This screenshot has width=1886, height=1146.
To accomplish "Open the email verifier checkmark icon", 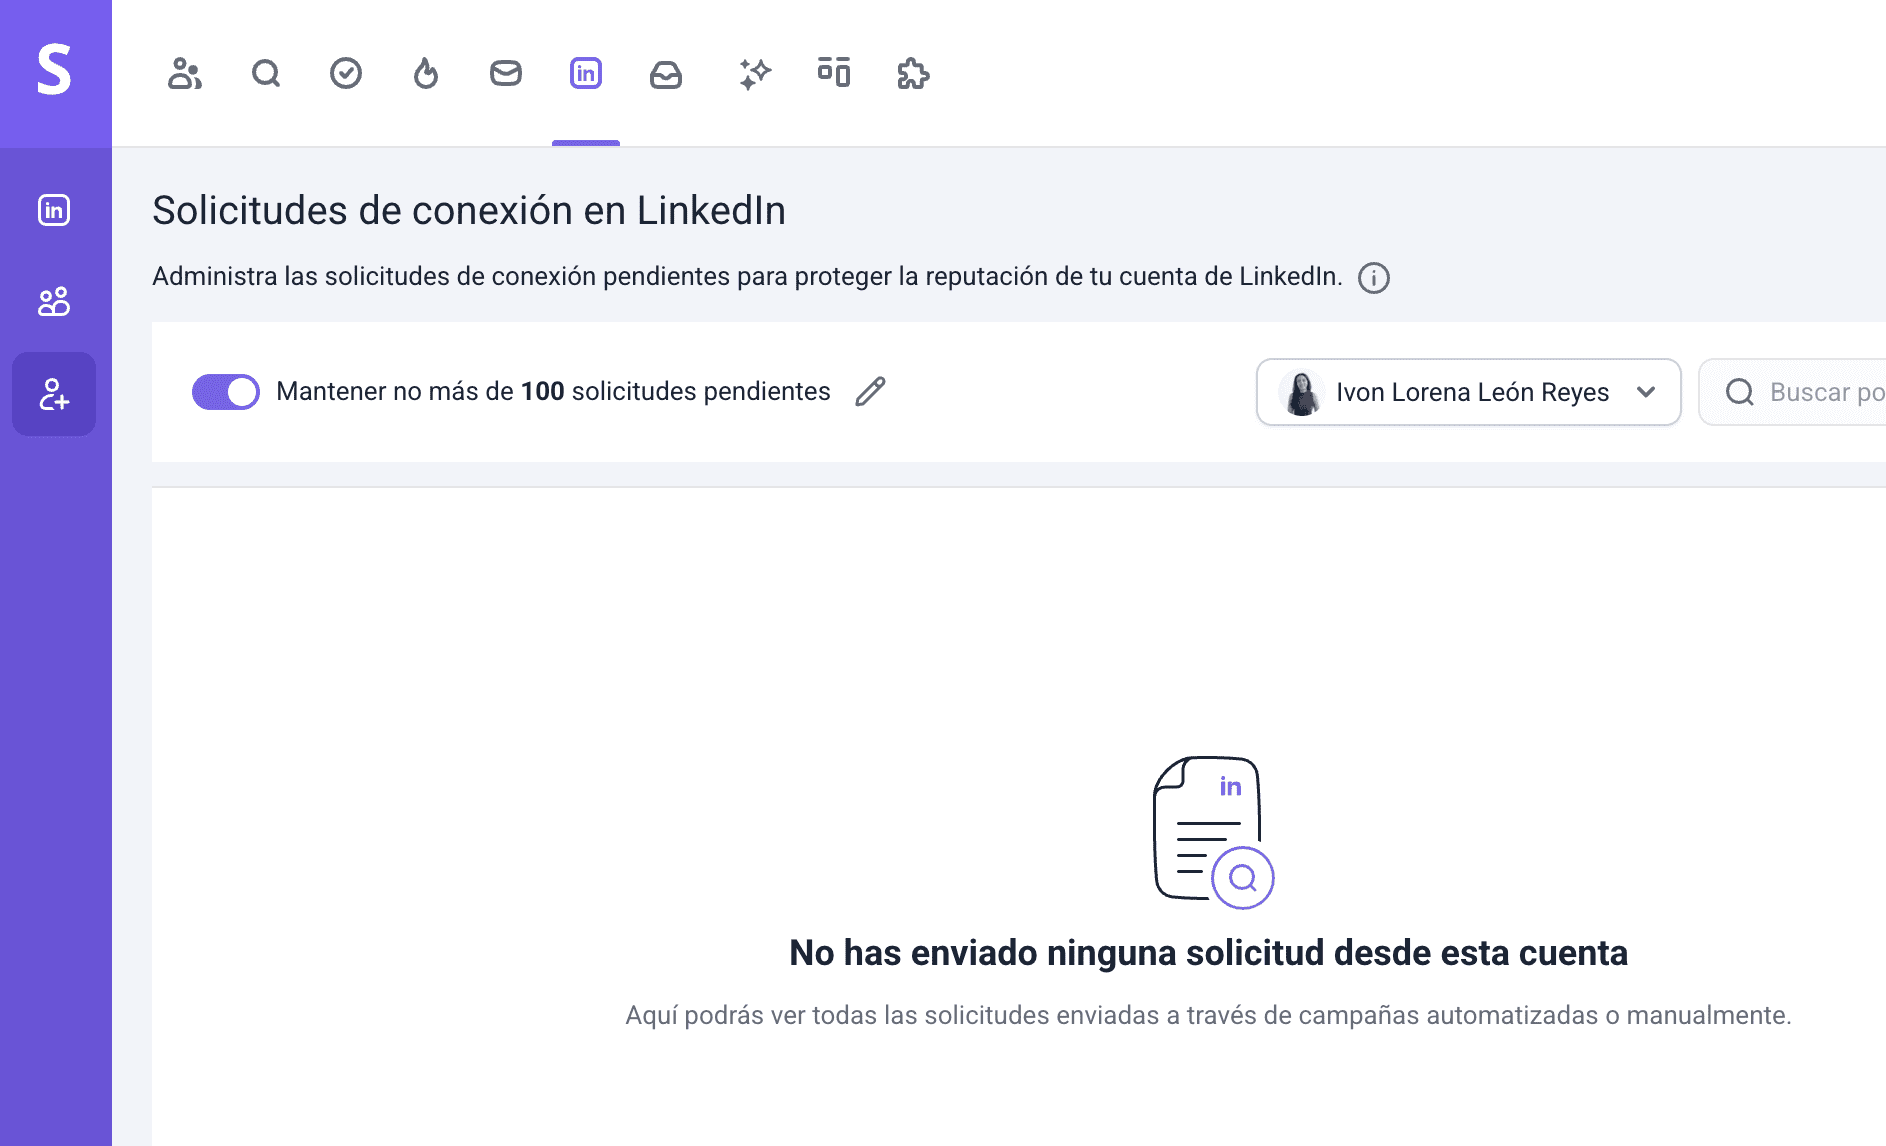I will pyautogui.click(x=346, y=74).
